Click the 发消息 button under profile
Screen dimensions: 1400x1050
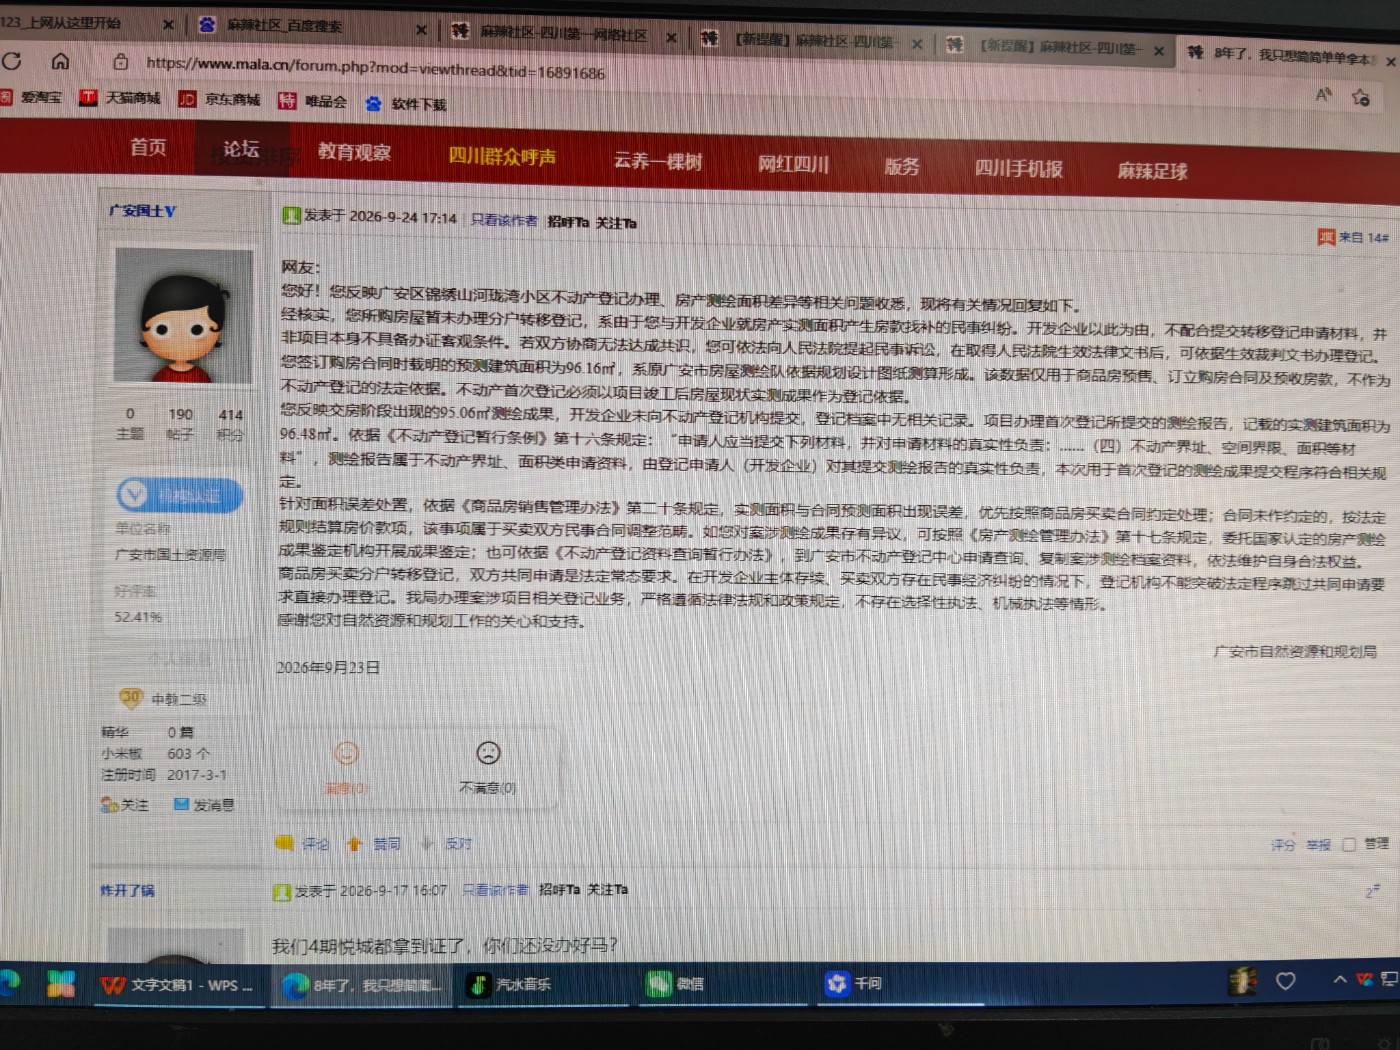pyautogui.click(x=205, y=804)
